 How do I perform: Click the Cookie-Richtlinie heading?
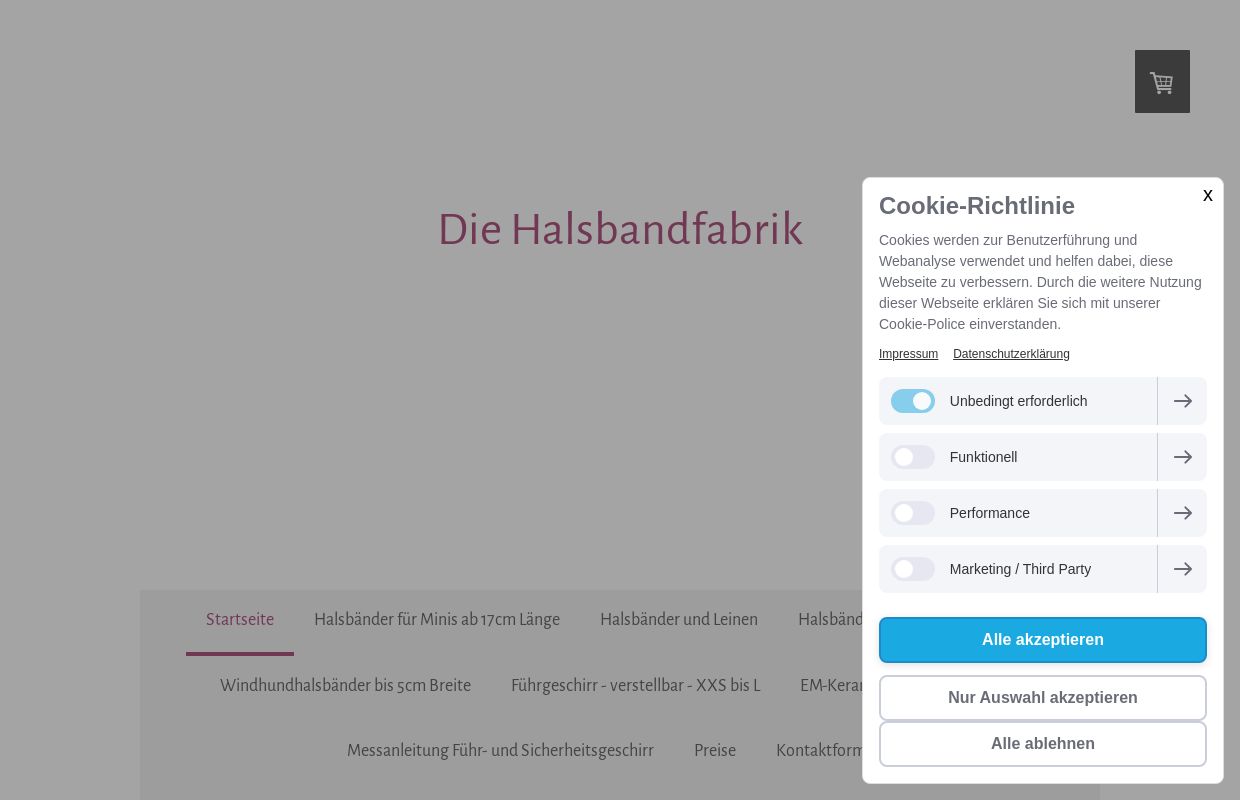pos(977,206)
